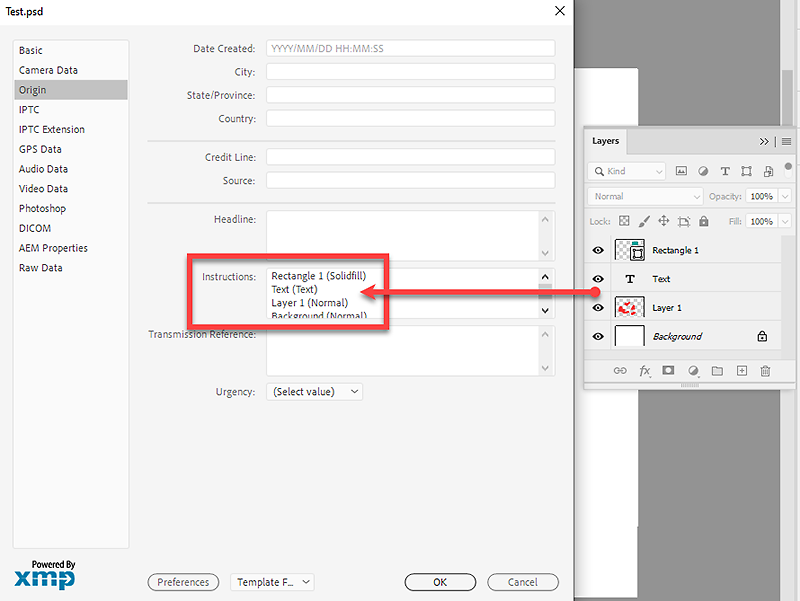Click the smart object filter icon
Image resolution: width=800 pixels, height=601 pixels.
[768, 171]
